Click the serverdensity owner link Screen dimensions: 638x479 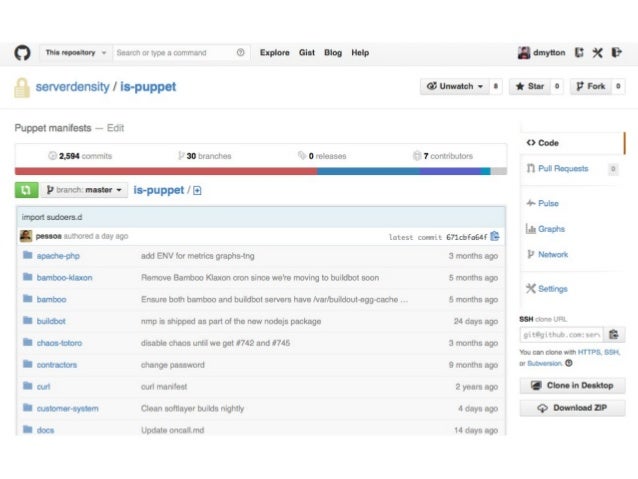point(72,87)
